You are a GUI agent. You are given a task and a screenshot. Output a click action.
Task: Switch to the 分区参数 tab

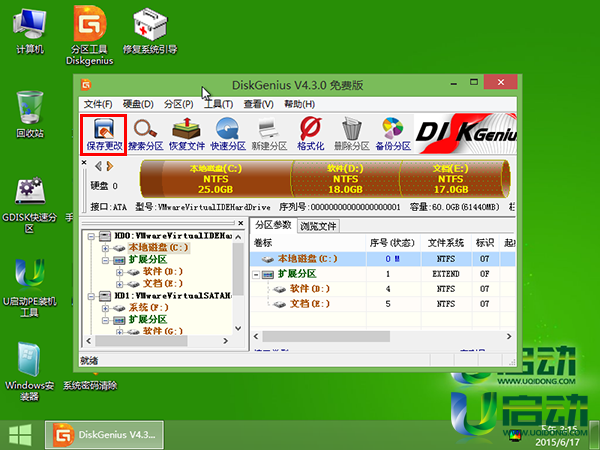(x=273, y=225)
